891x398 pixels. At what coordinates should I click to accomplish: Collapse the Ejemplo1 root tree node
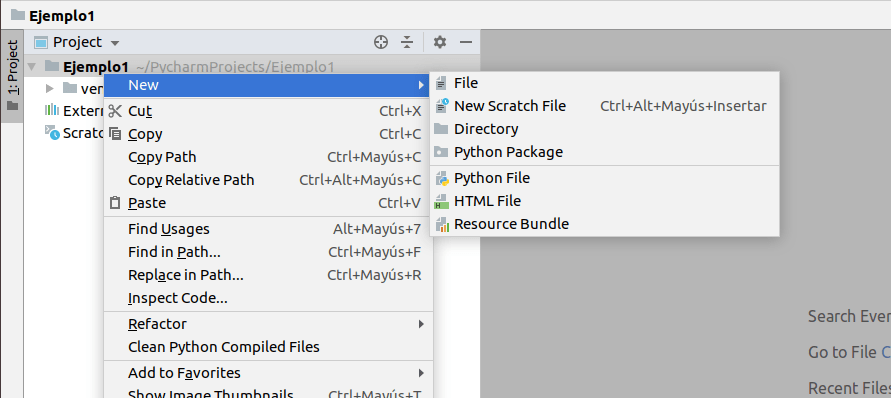[x=32, y=67]
